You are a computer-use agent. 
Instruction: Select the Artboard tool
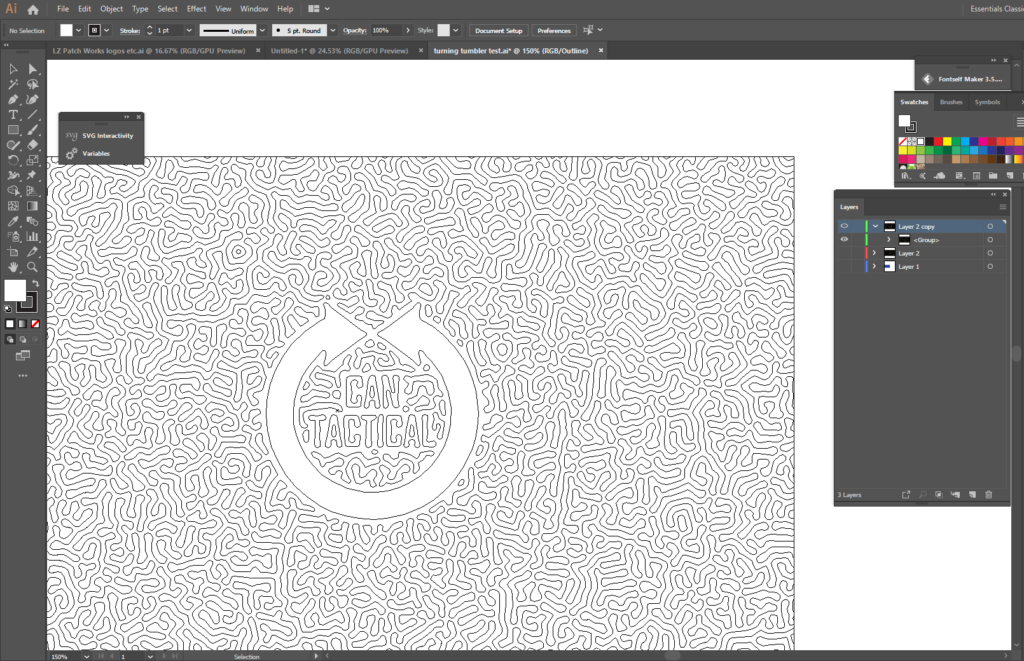pos(13,251)
